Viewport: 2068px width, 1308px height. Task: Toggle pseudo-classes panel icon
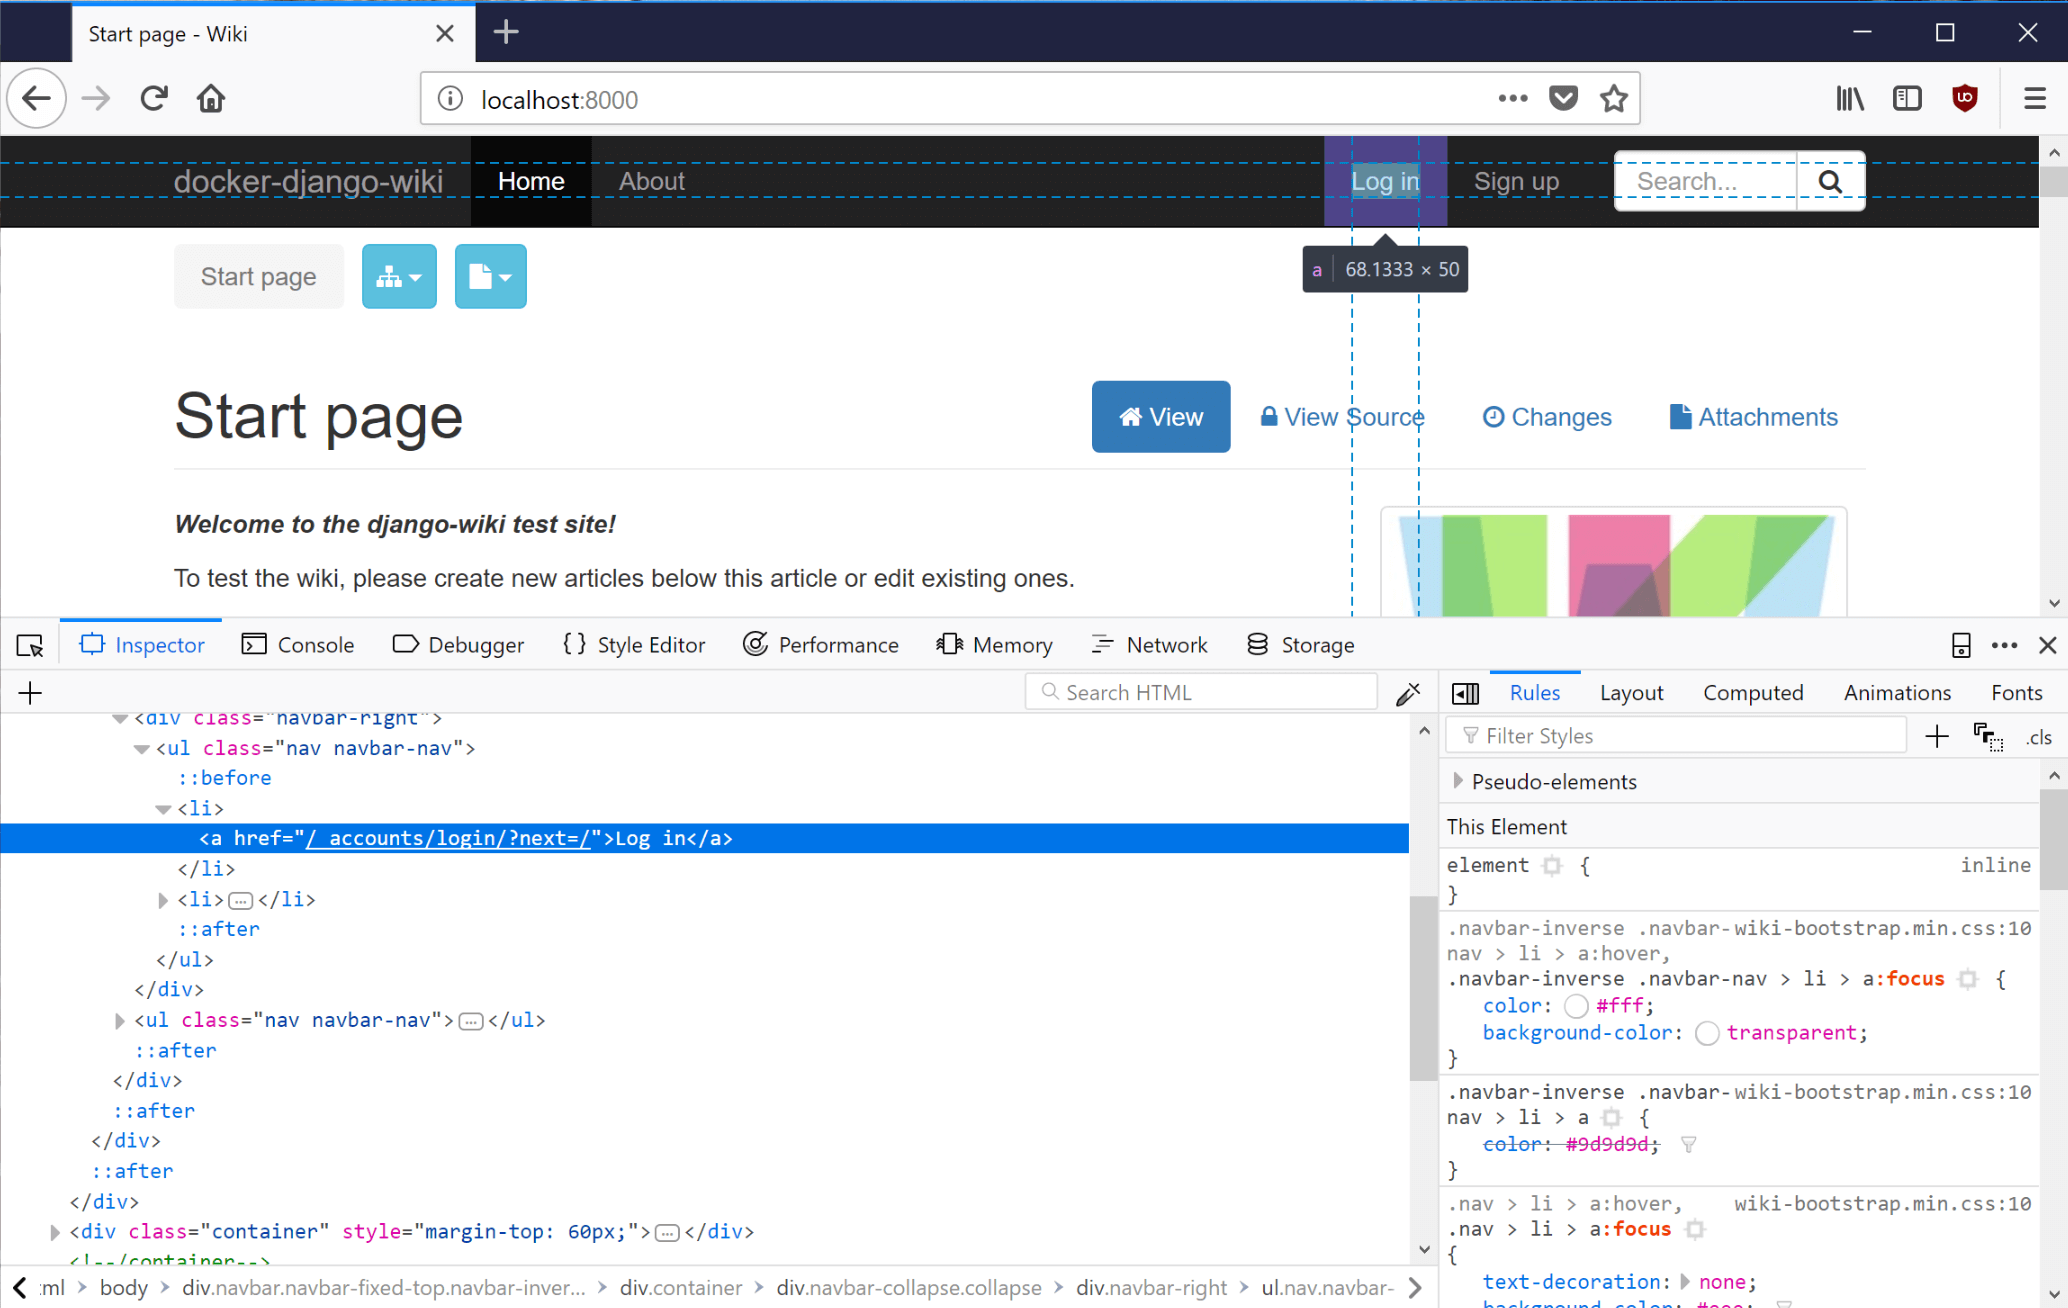(1988, 737)
